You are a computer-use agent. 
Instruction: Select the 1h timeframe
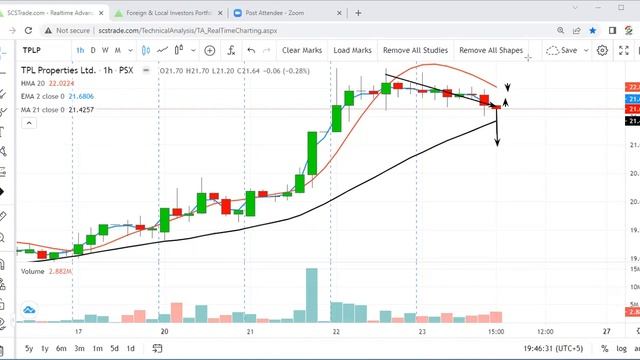[80, 50]
